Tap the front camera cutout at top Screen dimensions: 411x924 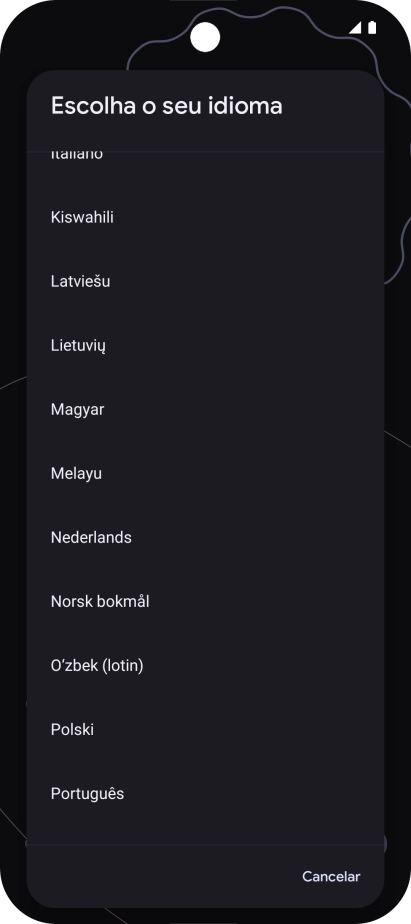[205, 37]
